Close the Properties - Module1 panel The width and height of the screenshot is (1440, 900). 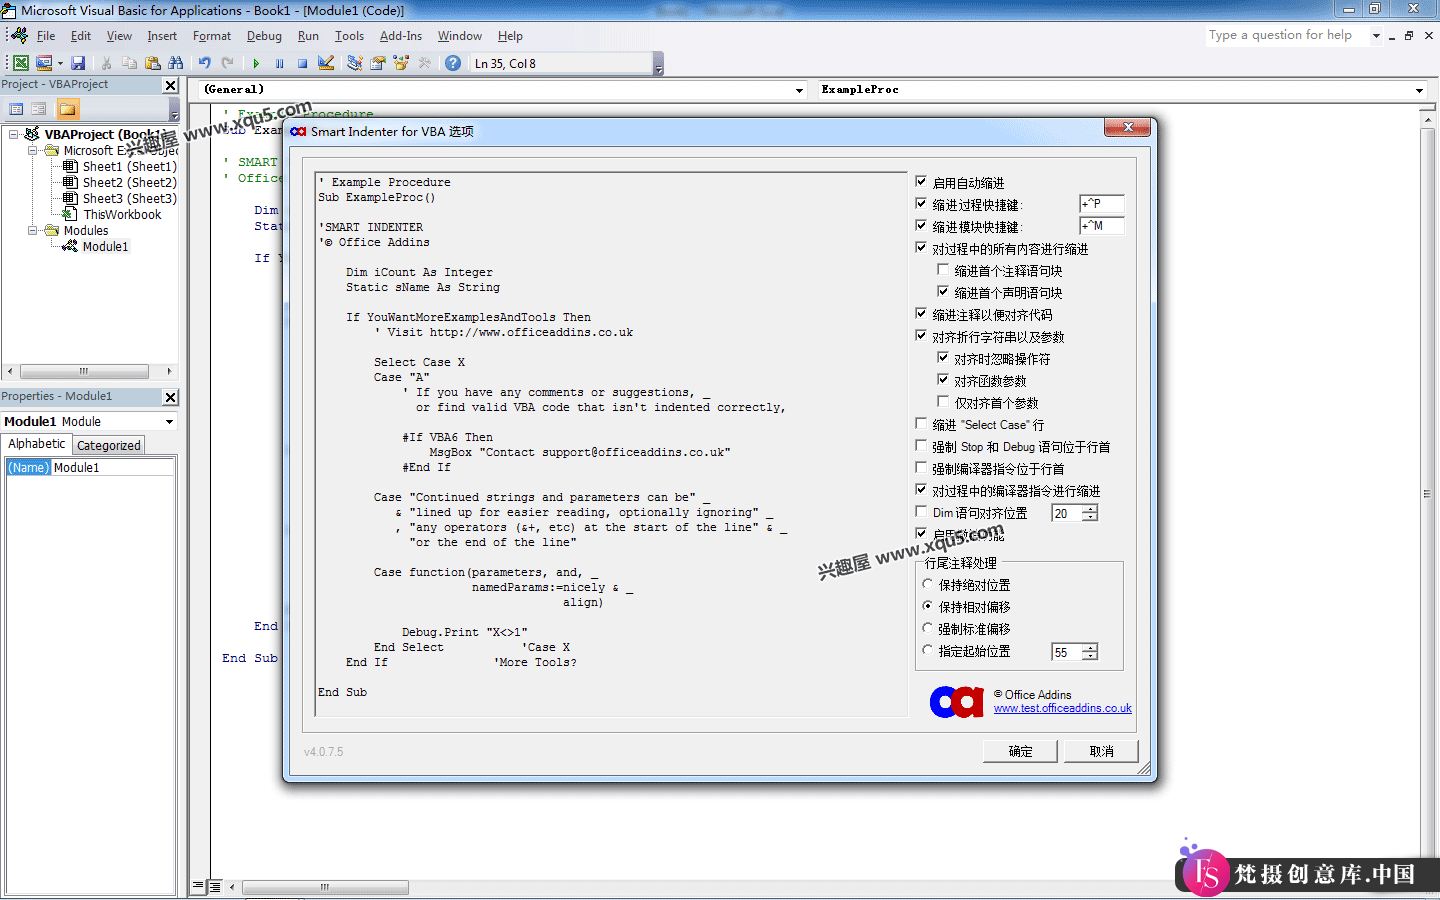click(170, 397)
